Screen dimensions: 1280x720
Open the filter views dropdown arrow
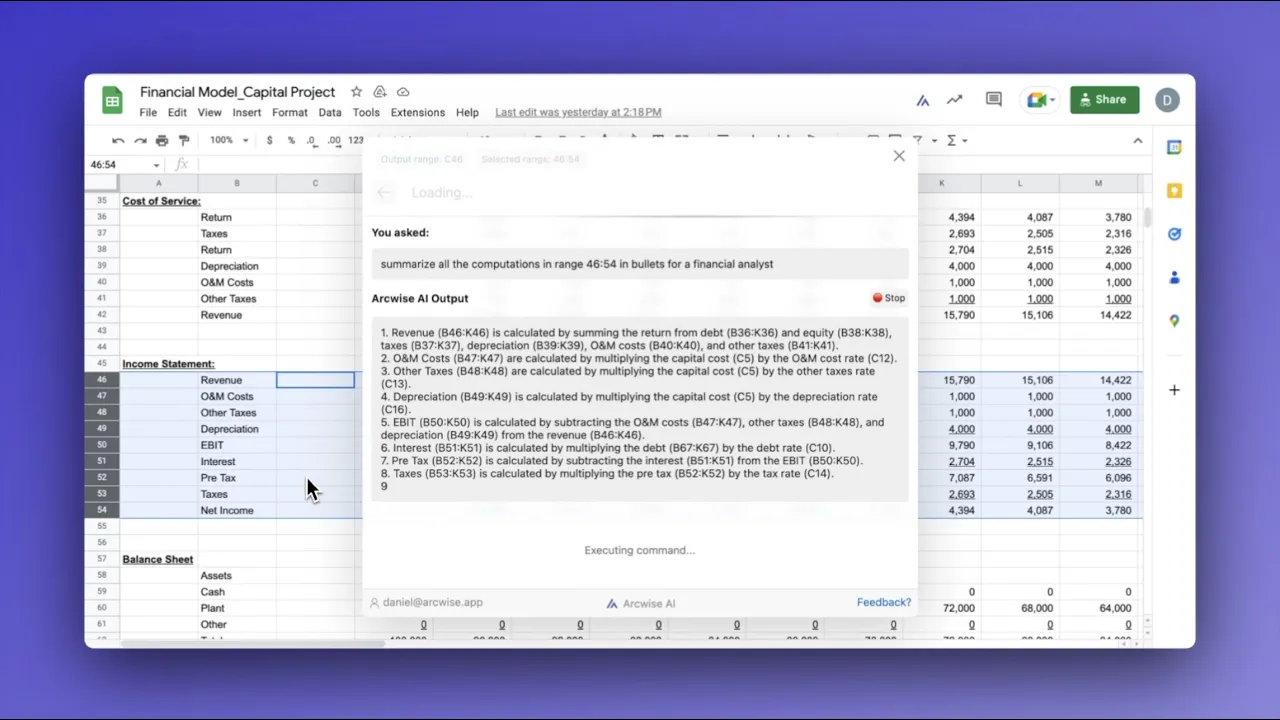pyautogui.click(x=932, y=140)
